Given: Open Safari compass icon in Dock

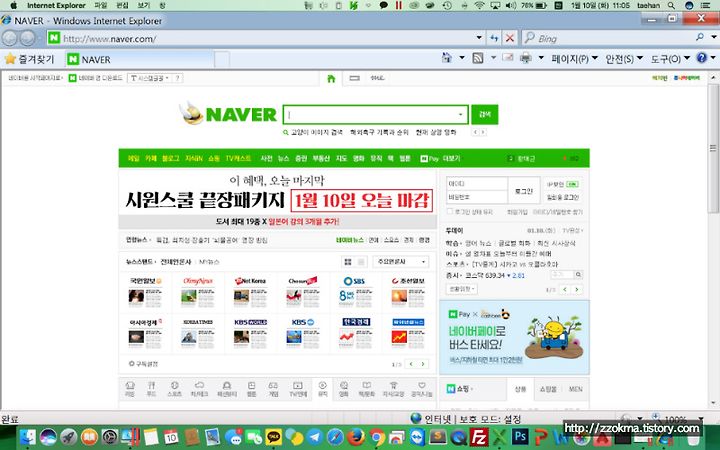Looking at the screenshot, I should (335, 437).
